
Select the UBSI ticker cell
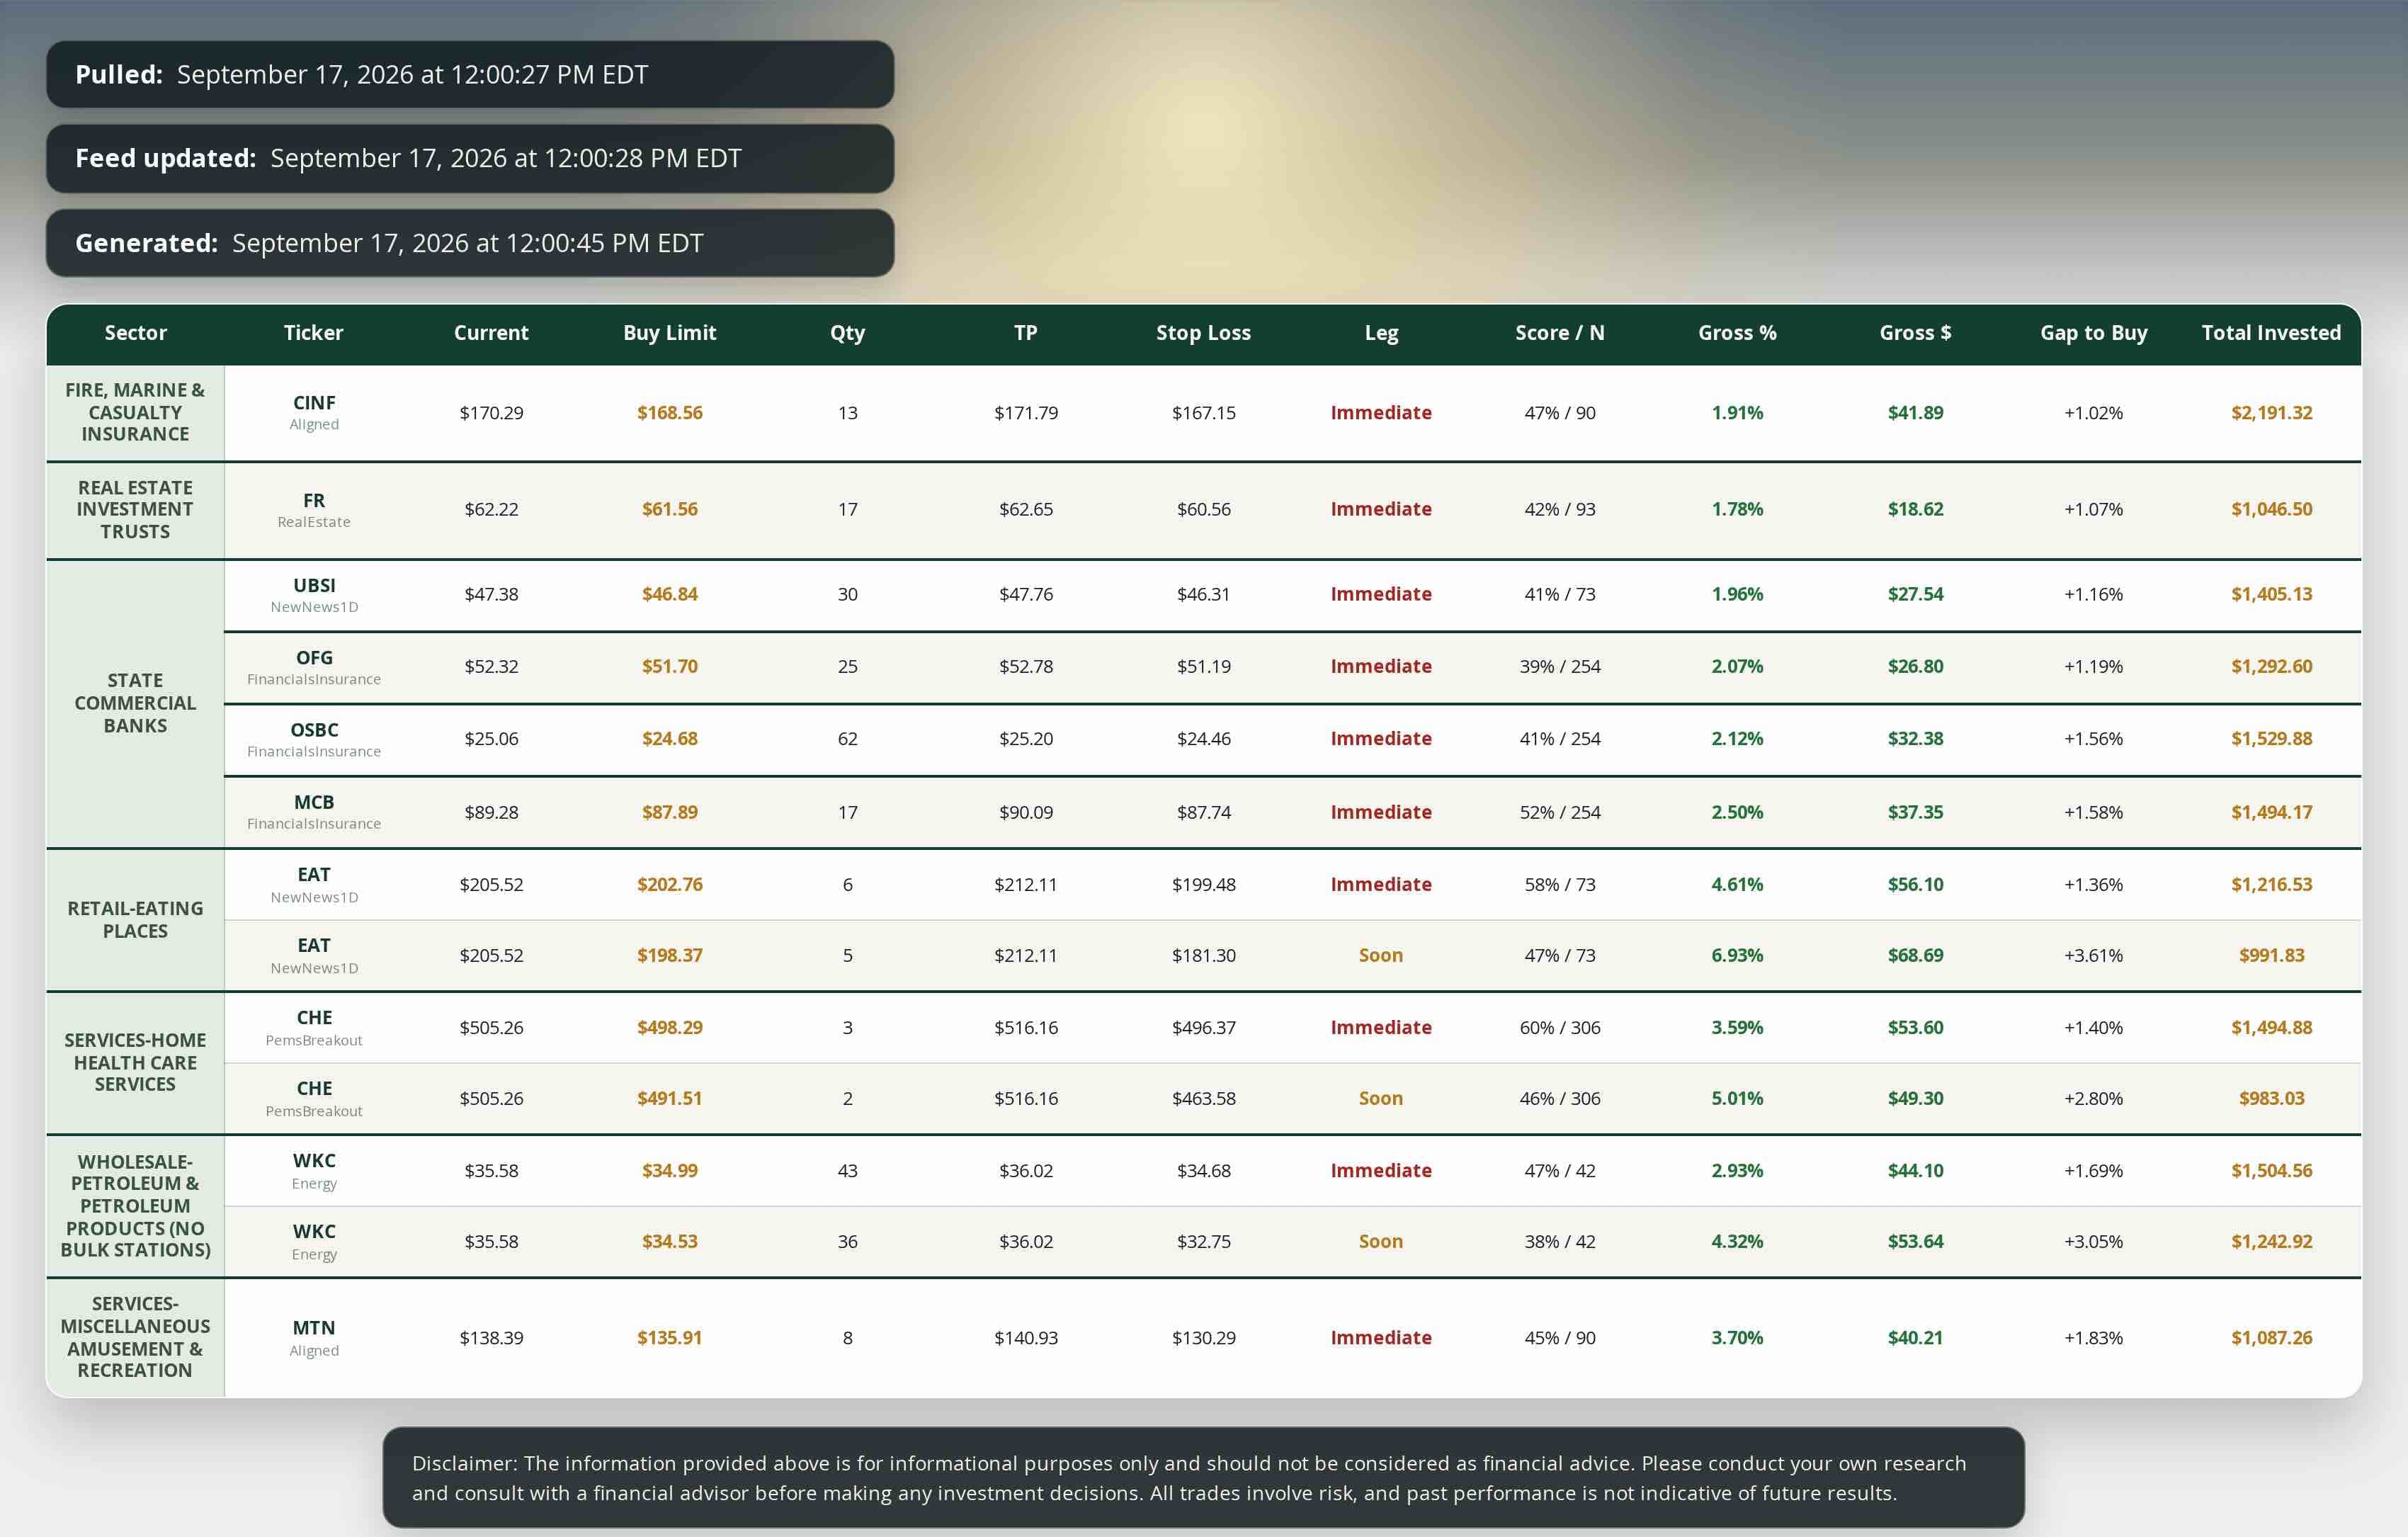point(314,594)
